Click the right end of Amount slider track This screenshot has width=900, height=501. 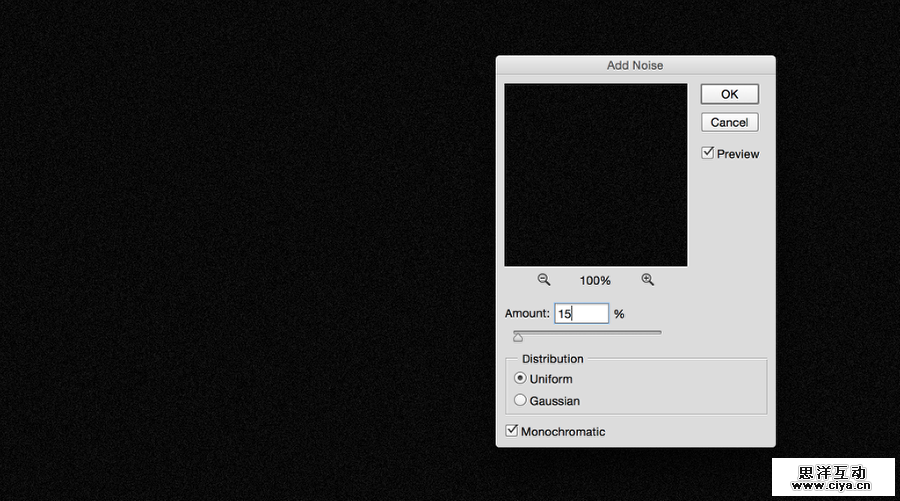[x=659, y=332]
